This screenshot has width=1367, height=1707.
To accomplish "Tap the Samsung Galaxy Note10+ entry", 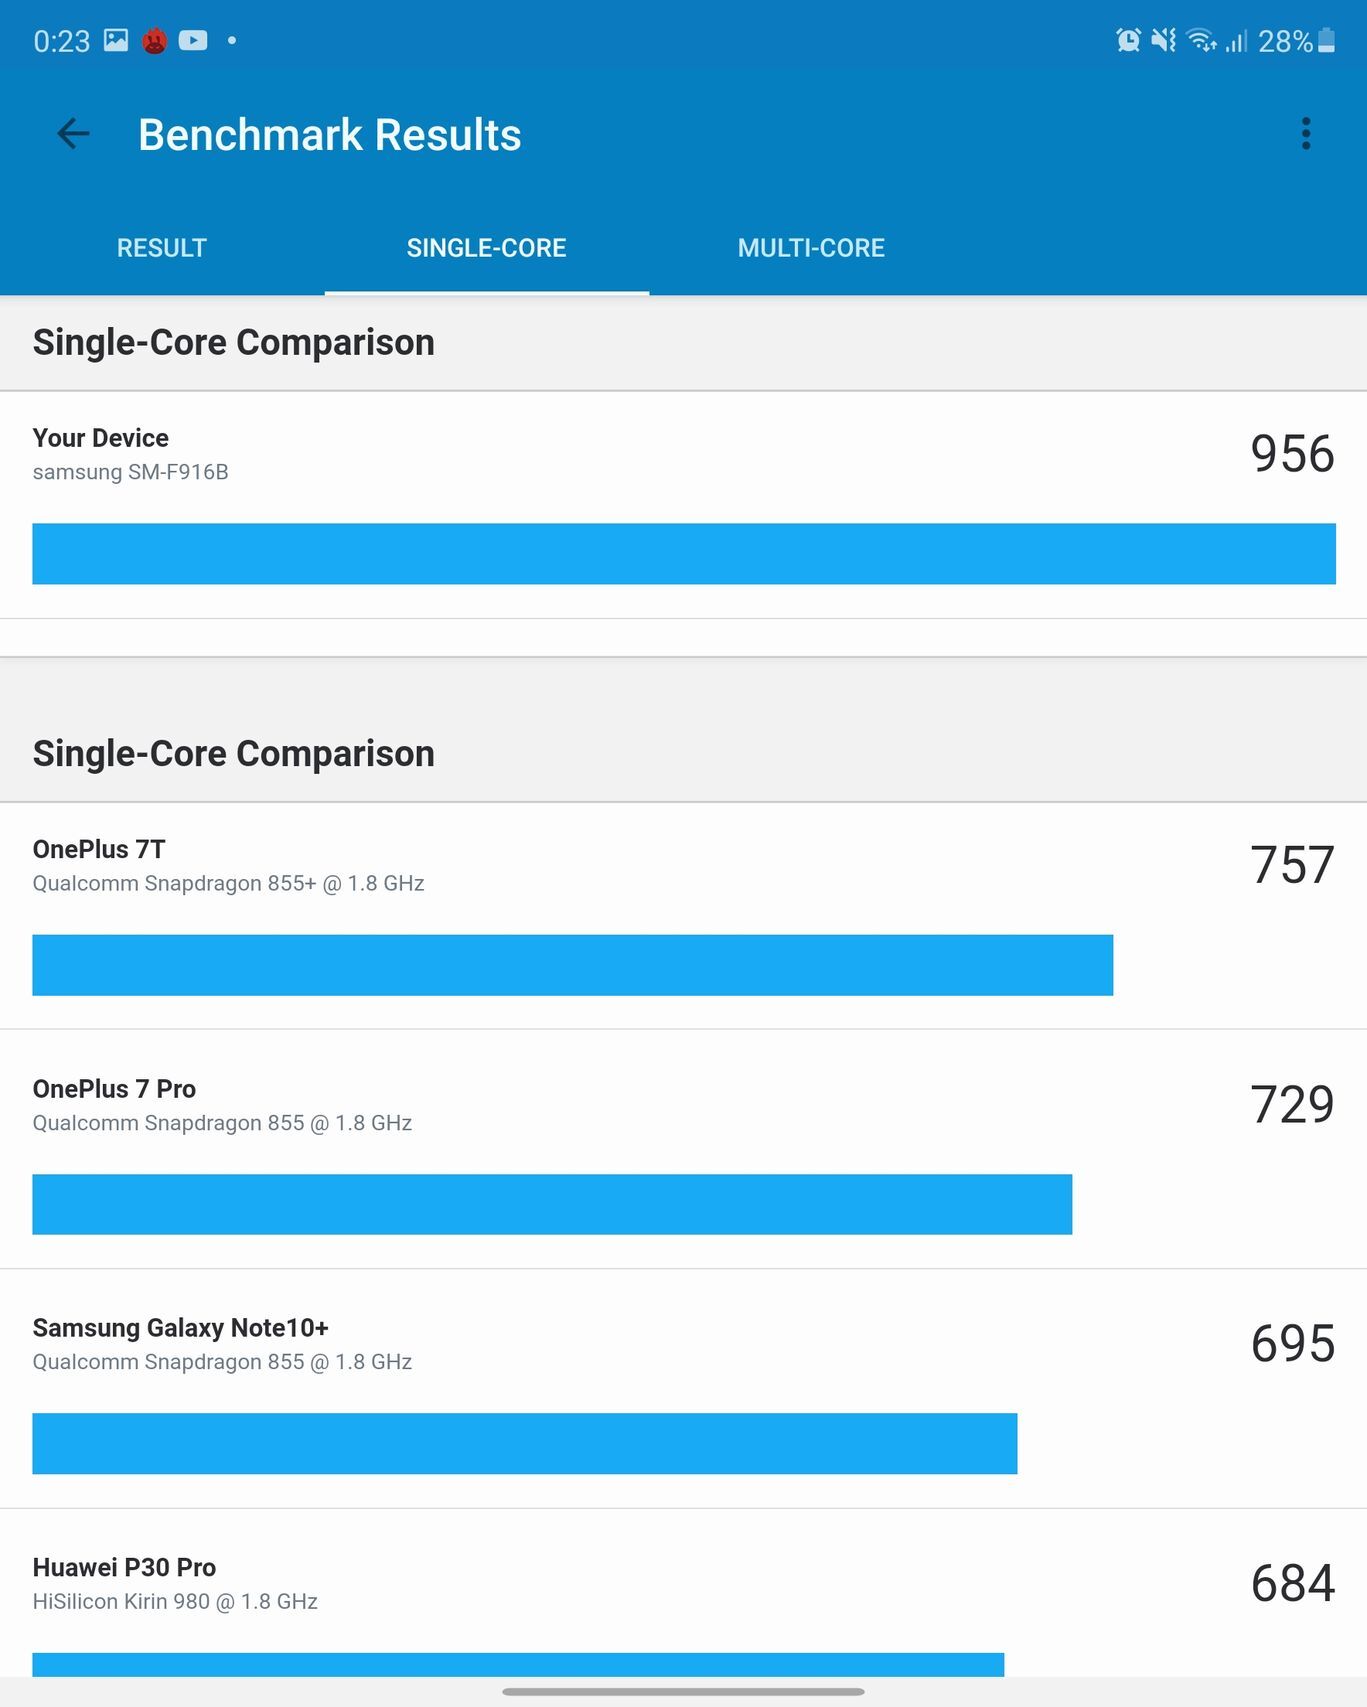I will coord(683,1389).
